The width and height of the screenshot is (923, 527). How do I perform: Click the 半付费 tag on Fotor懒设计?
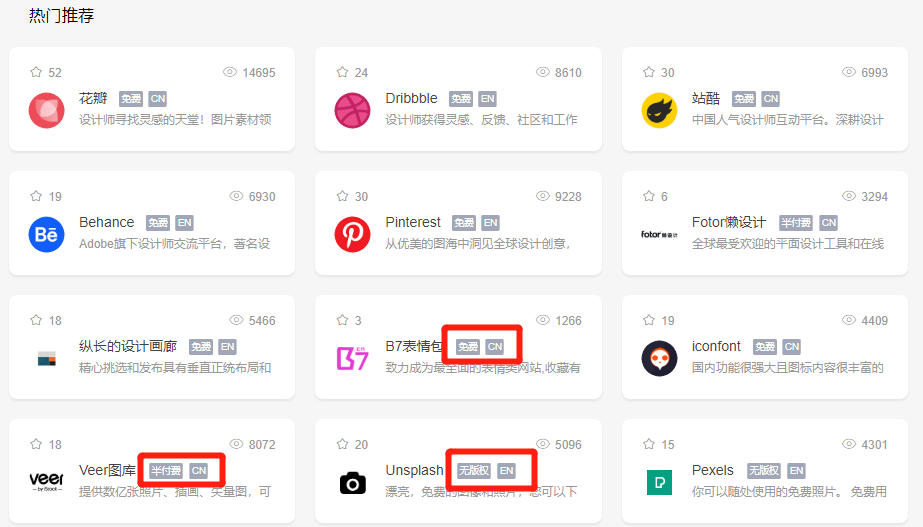[x=796, y=223]
